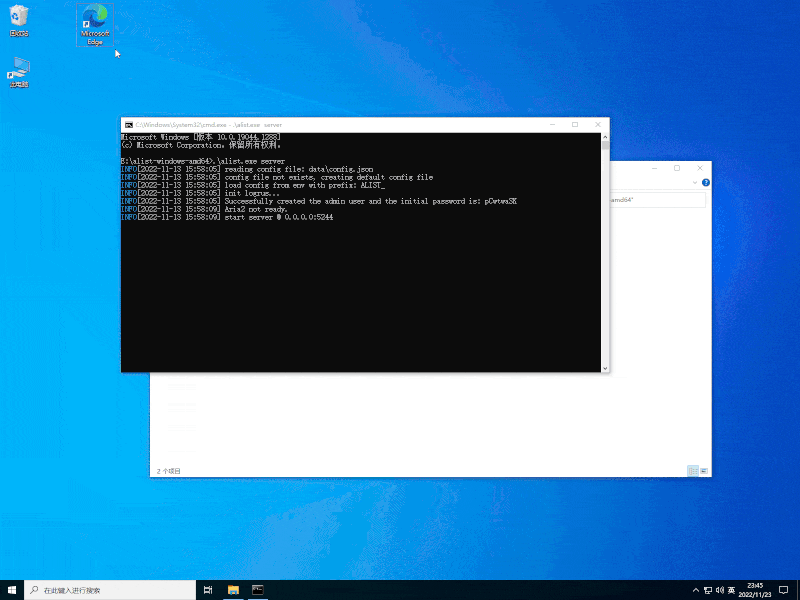This screenshot has height=600, width=800.
Task: Show hidden system tray icons
Action: tap(695, 590)
